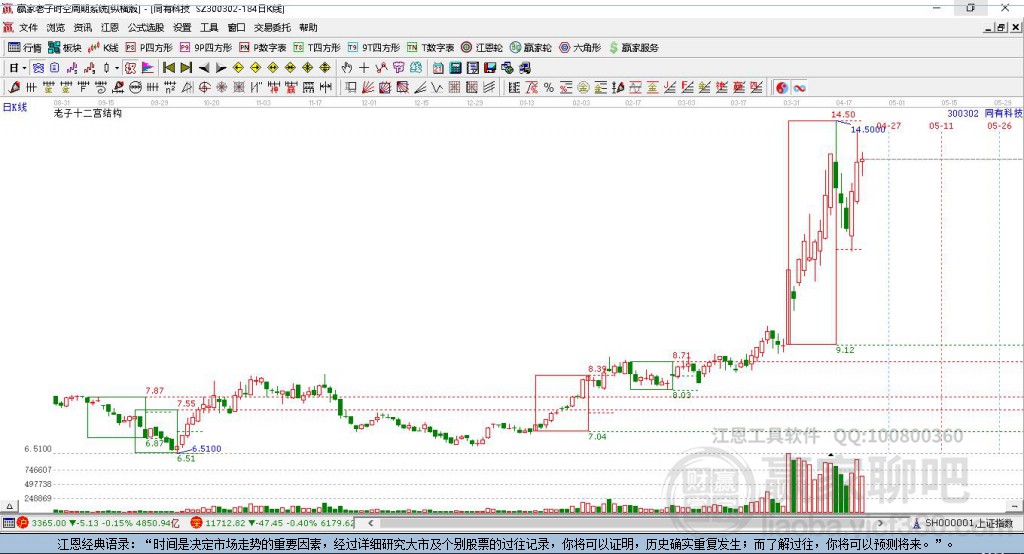This screenshot has width=1024, height=554.
Task: Select the hand pan tool
Action: click(346, 68)
